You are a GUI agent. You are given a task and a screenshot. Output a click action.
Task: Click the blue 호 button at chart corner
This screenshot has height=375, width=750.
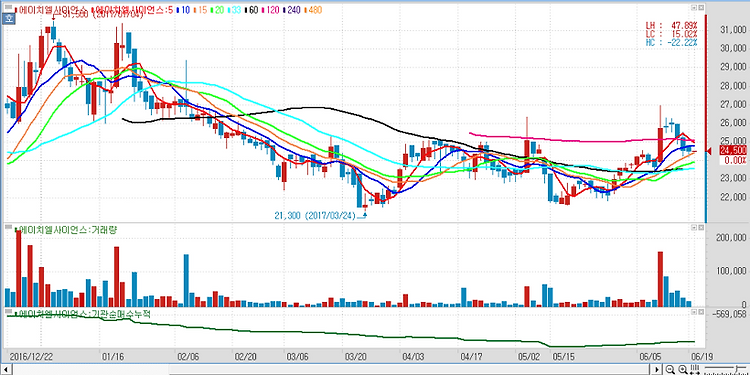click(x=8, y=19)
